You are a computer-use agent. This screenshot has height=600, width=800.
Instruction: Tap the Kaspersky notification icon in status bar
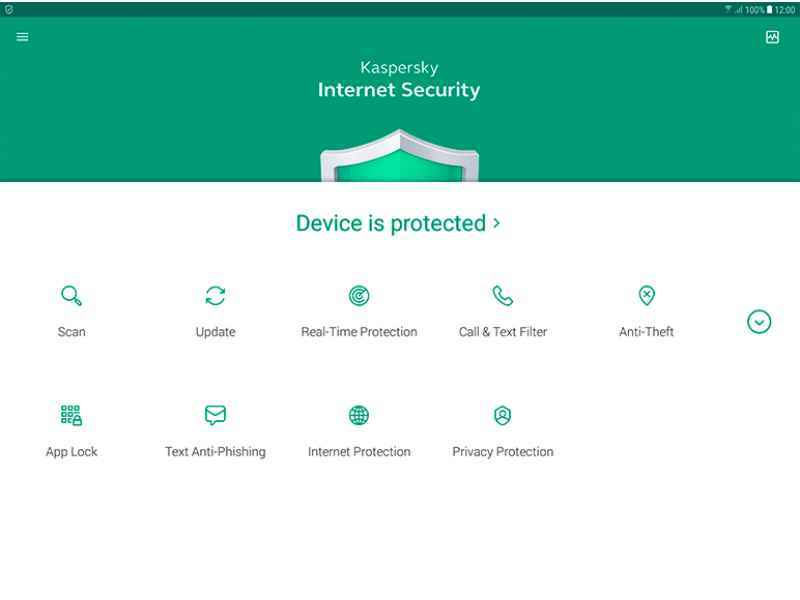(9, 9)
